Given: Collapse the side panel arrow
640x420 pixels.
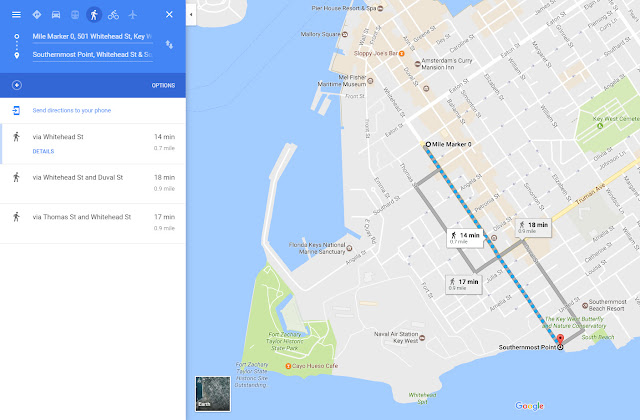Looking at the screenshot, I should pyautogui.click(x=191, y=15).
